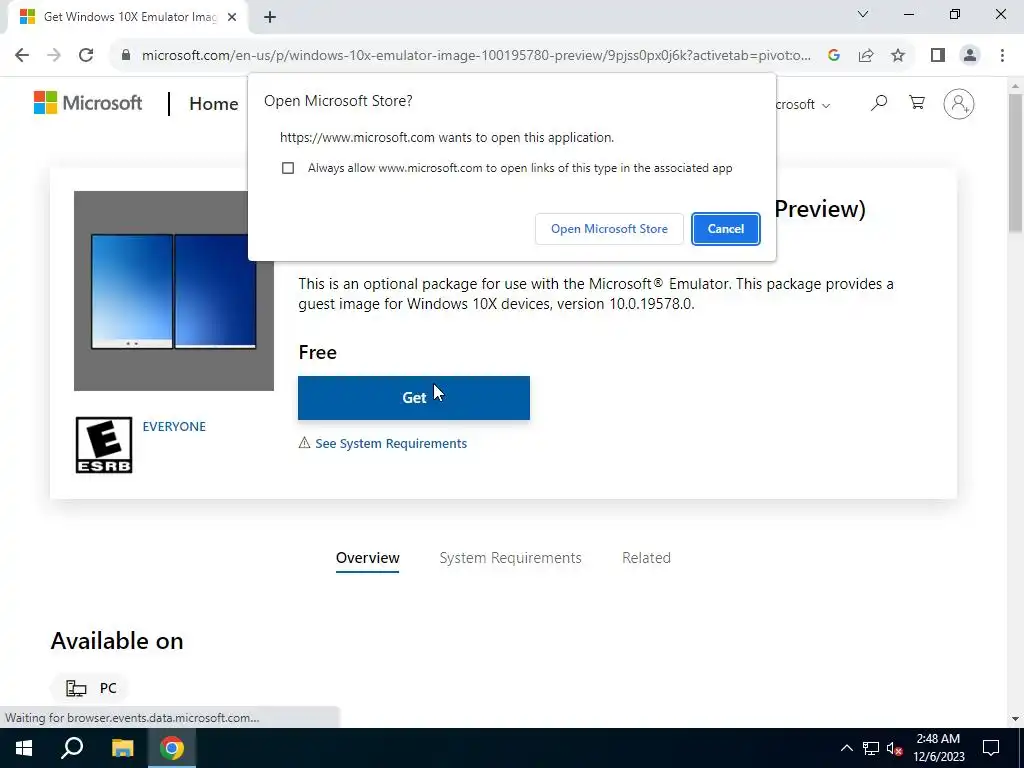The height and width of the screenshot is (768, 1024).
Task: Click the Microsoft logo
Action: [x=88, y=103]
